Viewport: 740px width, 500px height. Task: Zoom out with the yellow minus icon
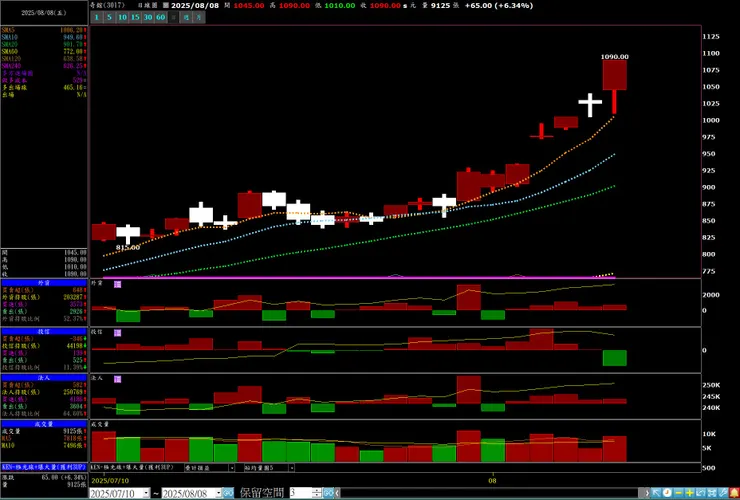(679, 493)
